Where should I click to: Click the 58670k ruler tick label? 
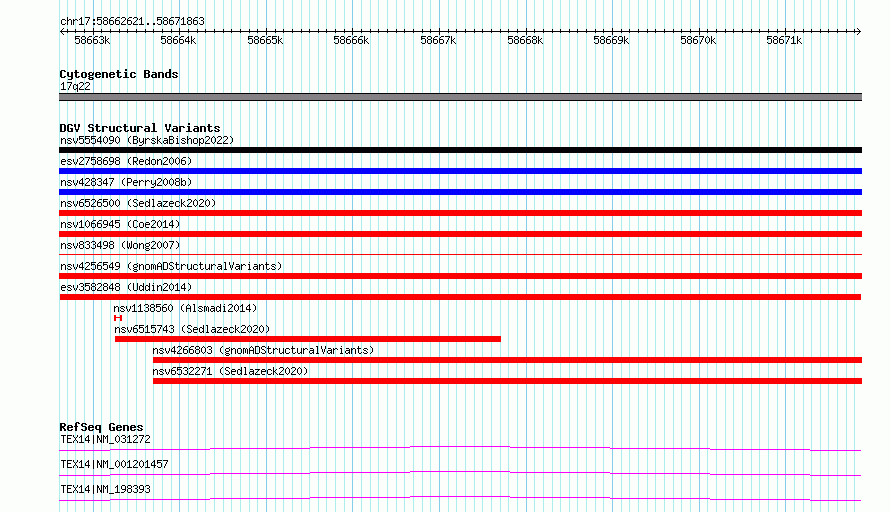[x=698, y=40]
